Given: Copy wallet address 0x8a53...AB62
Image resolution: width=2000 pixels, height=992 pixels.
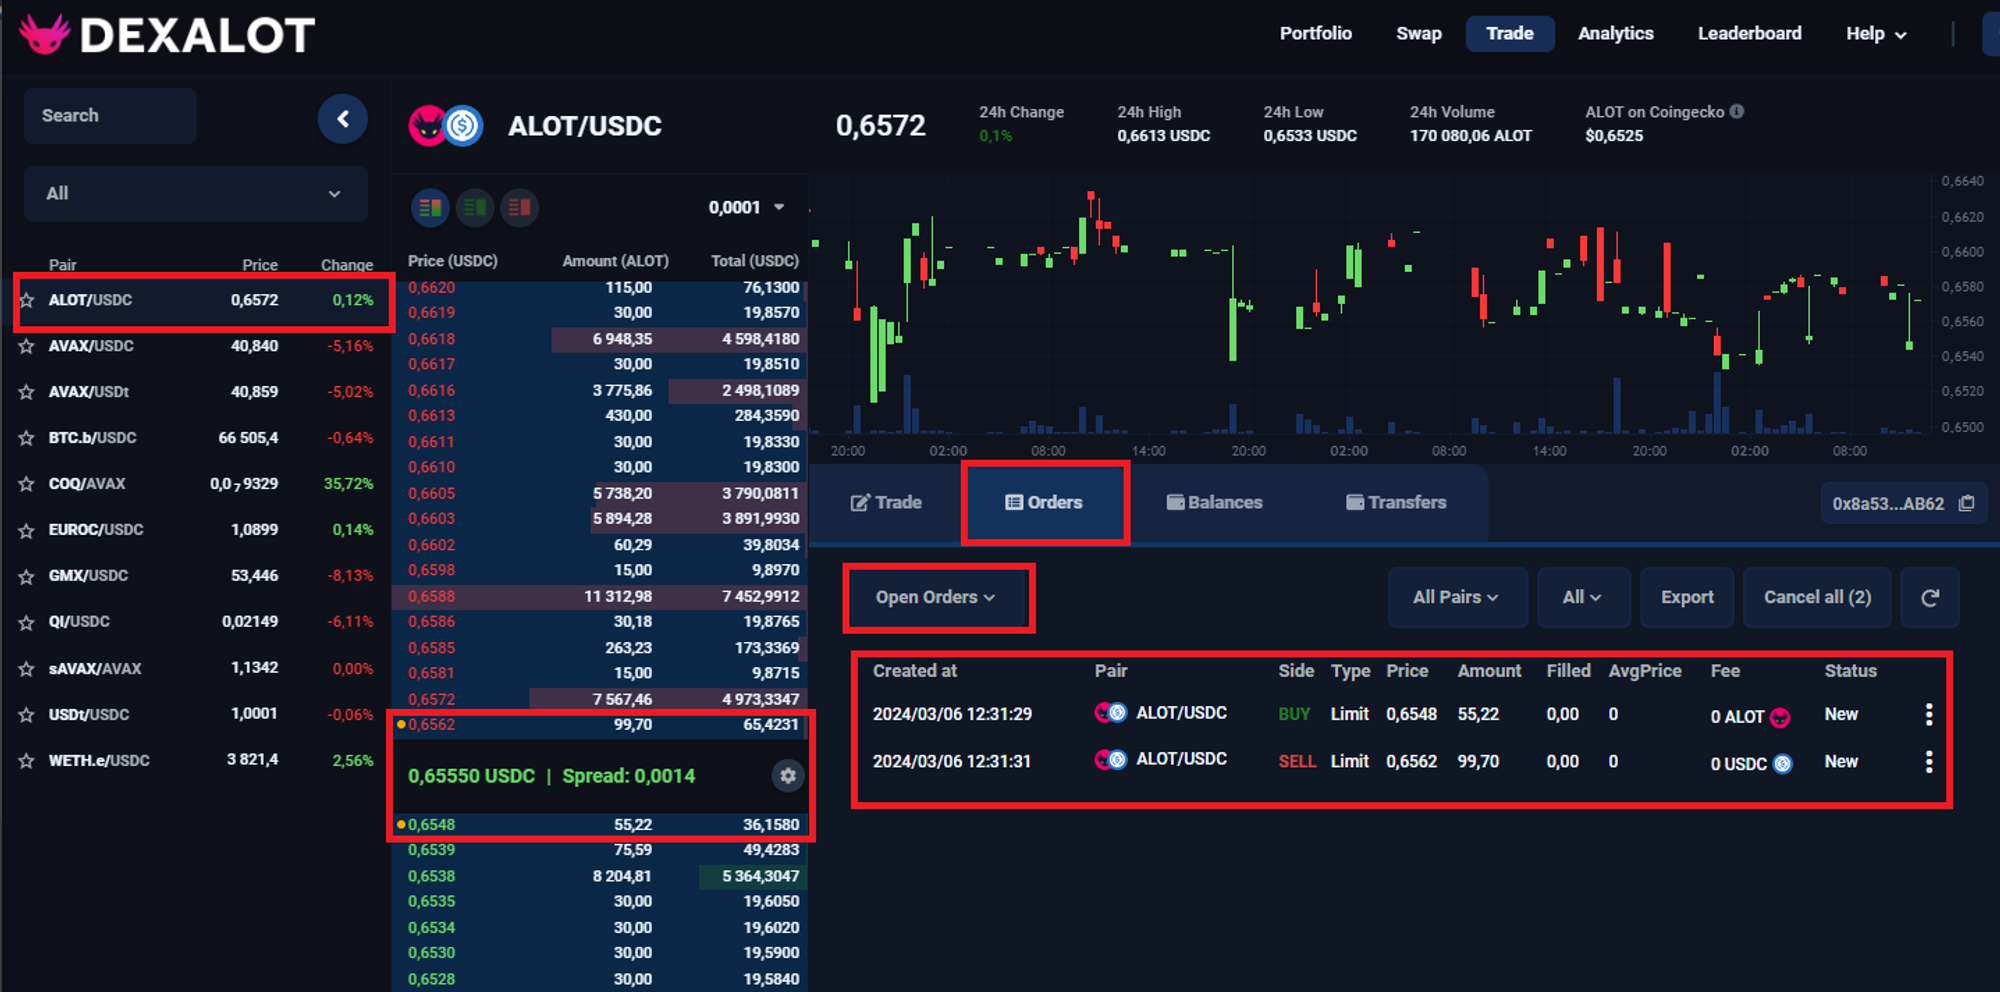Looking at the screenshot, I should [1966, 503].
